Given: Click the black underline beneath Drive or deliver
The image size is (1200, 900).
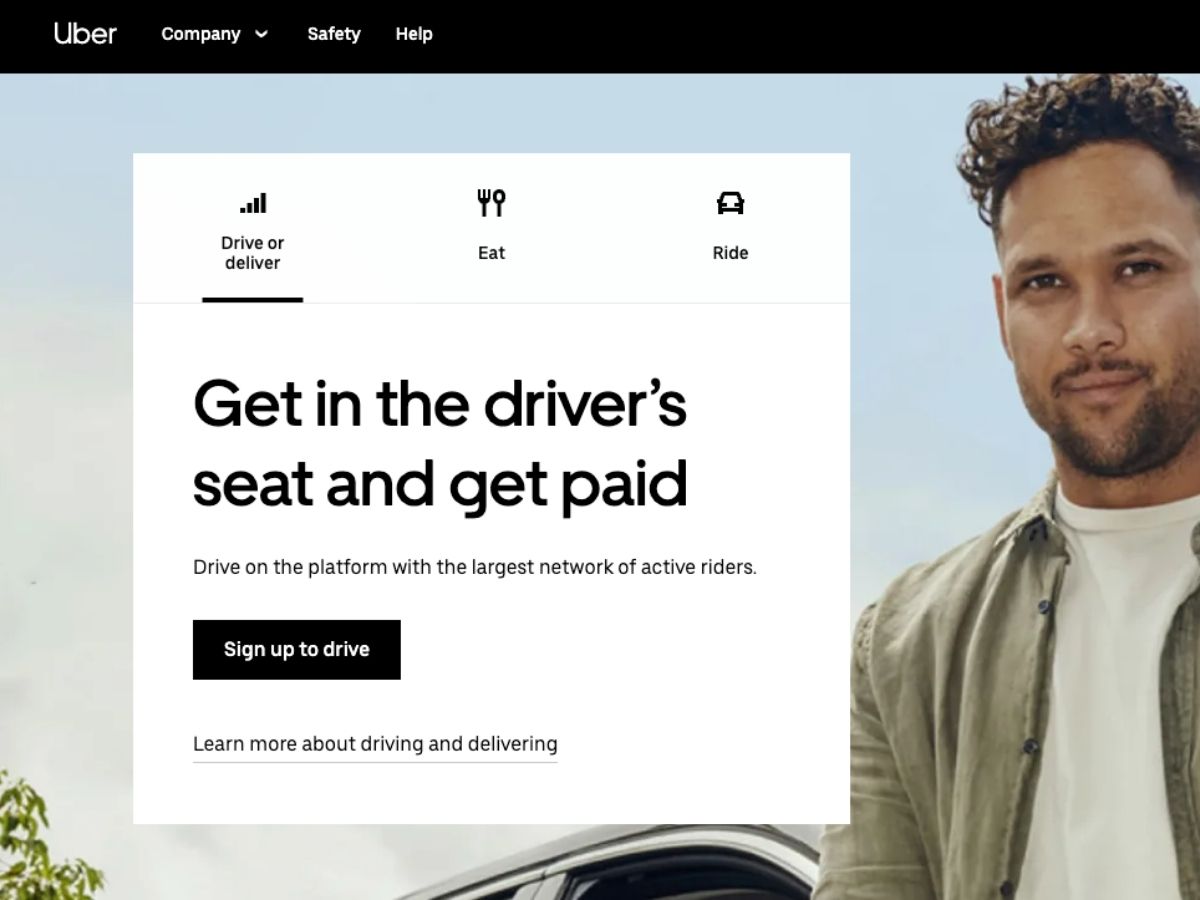Looking at the screenshot, I should (252, 300).
